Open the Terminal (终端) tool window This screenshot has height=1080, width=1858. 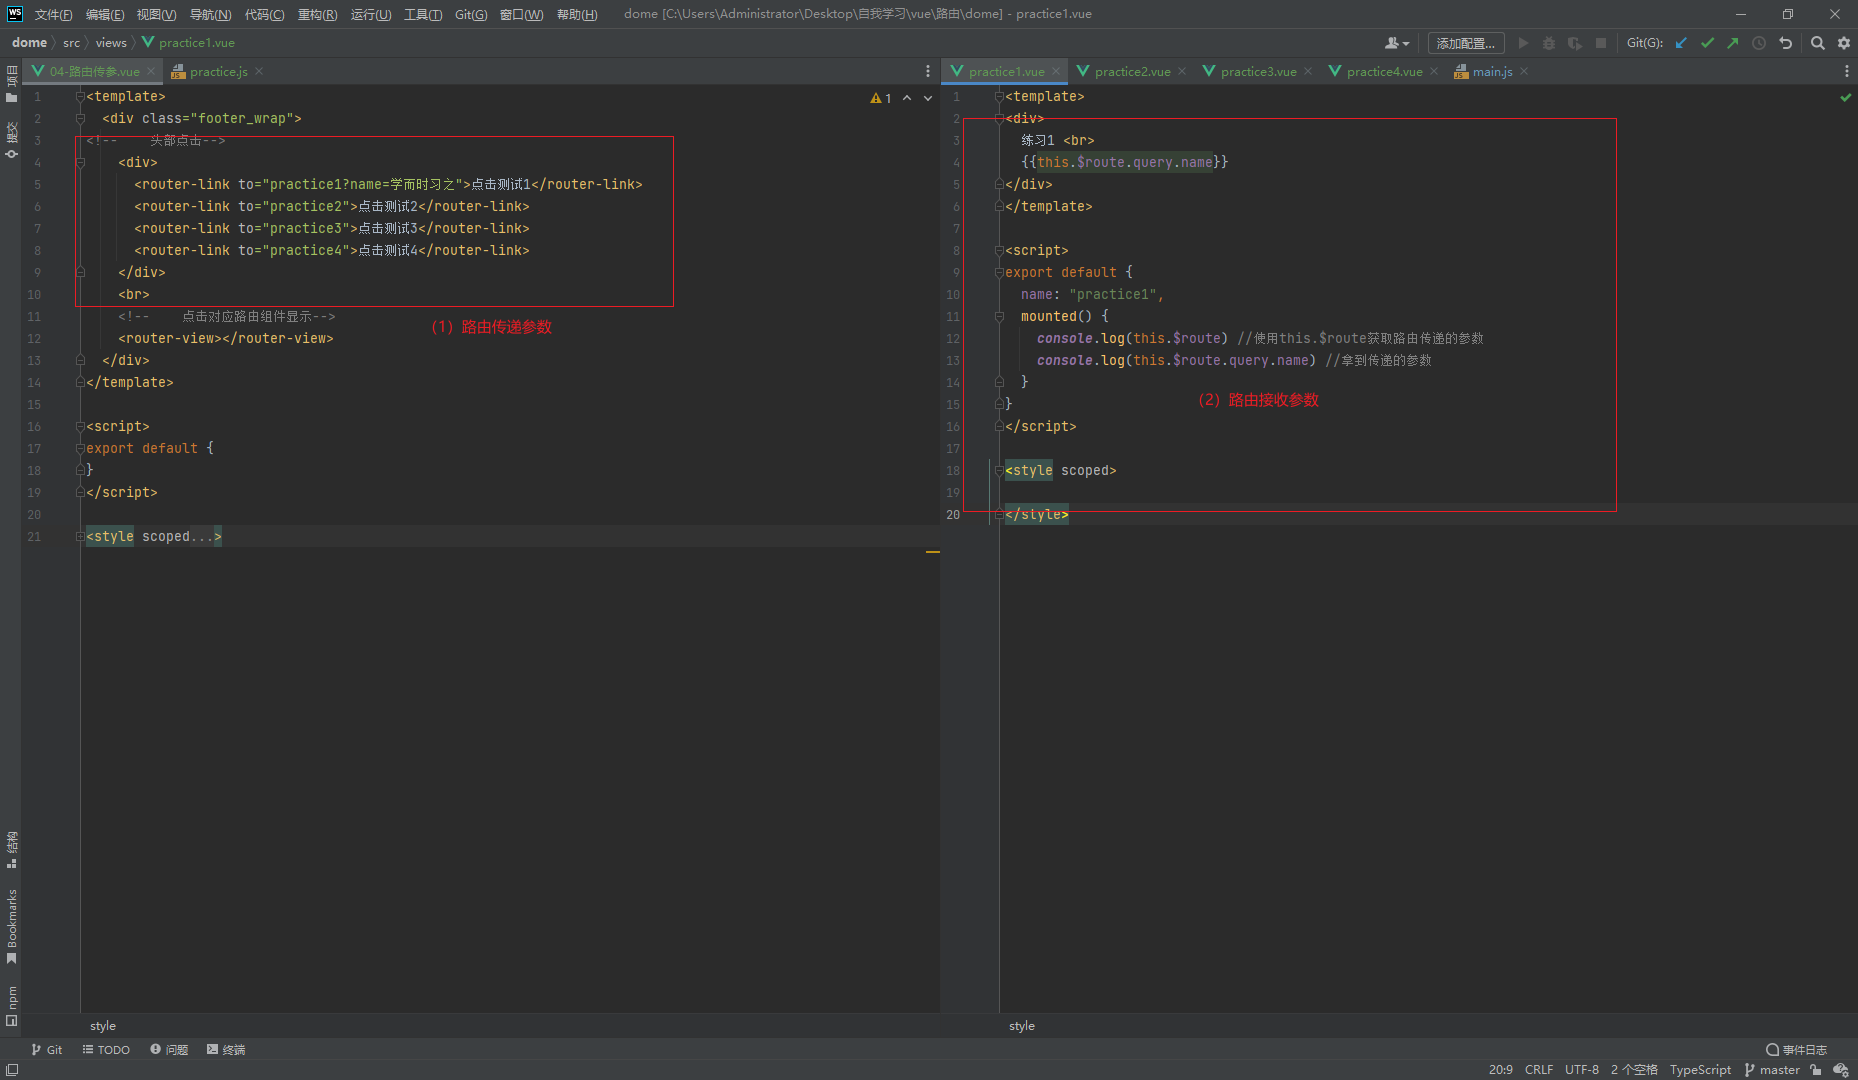pyautogui.click(x=226, y=1049)
